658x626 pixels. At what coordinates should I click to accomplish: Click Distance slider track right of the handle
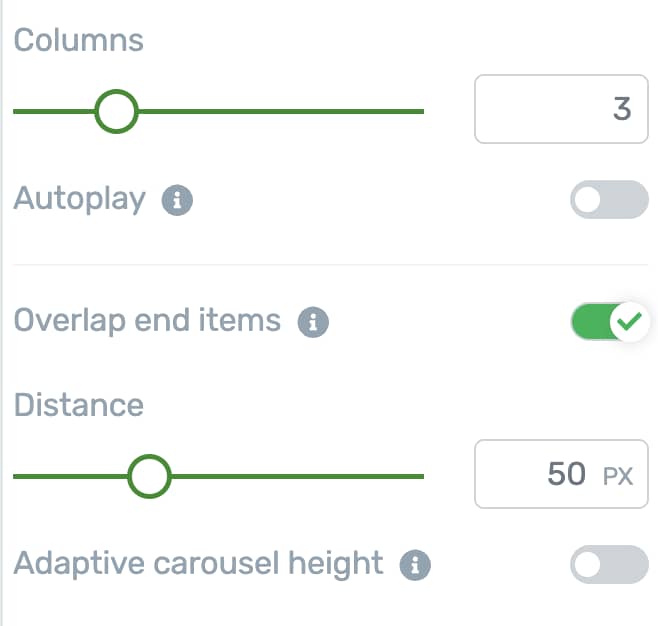pos(298,476)
